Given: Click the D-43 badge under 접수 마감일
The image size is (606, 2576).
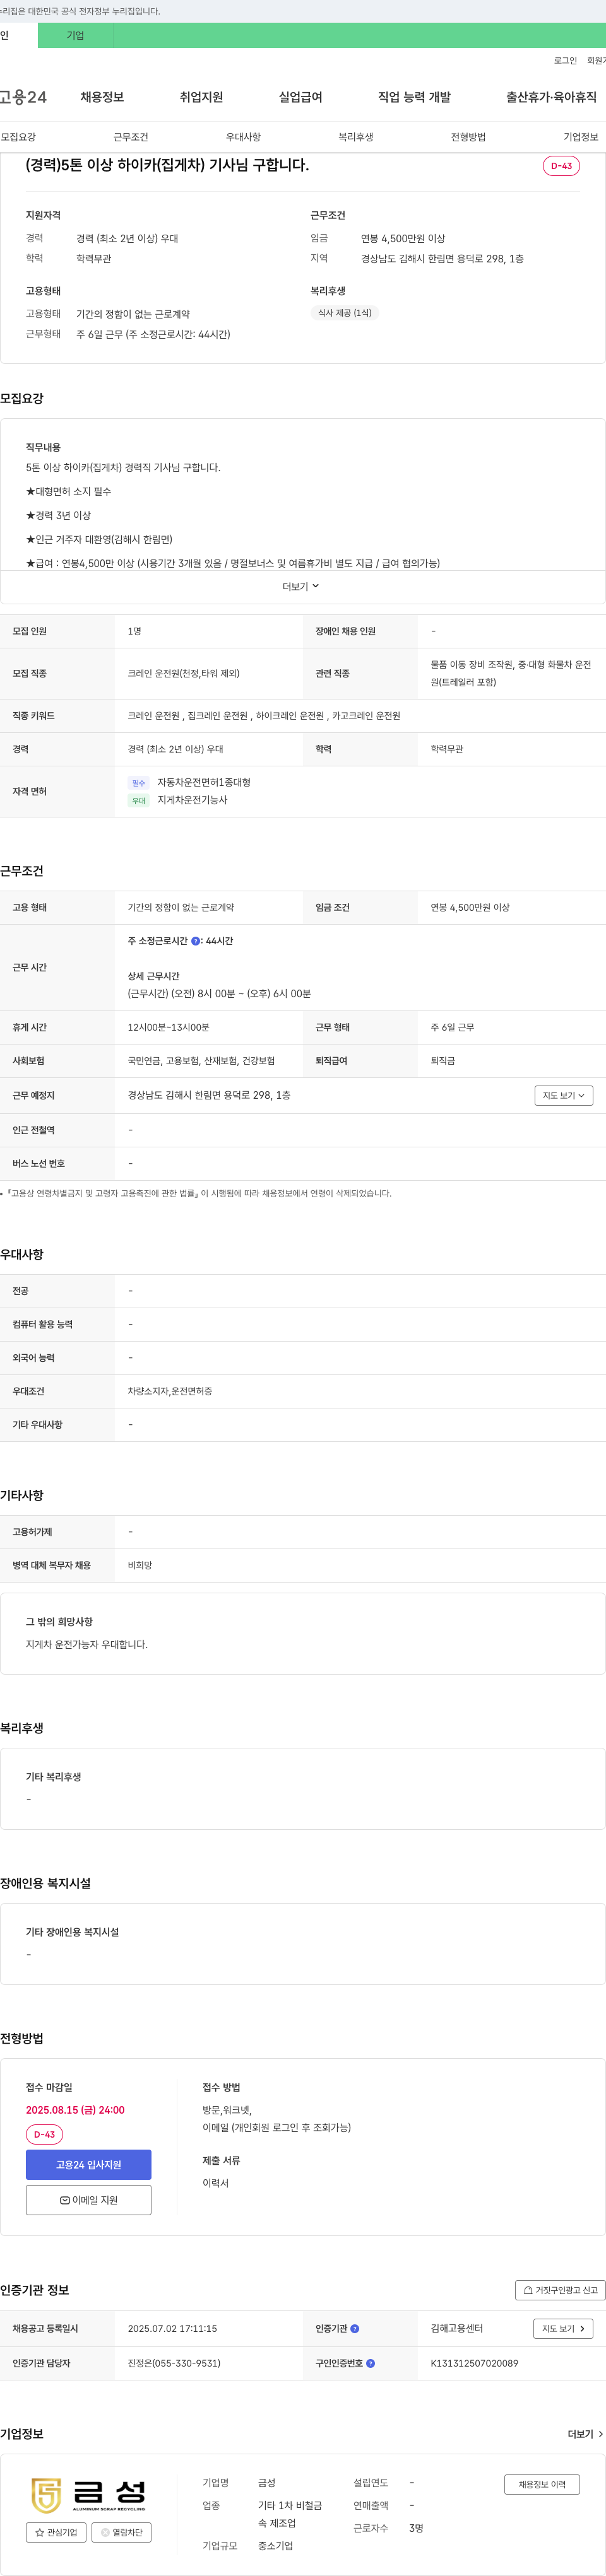Looking at the screenshot, I should coord(44,2135).
